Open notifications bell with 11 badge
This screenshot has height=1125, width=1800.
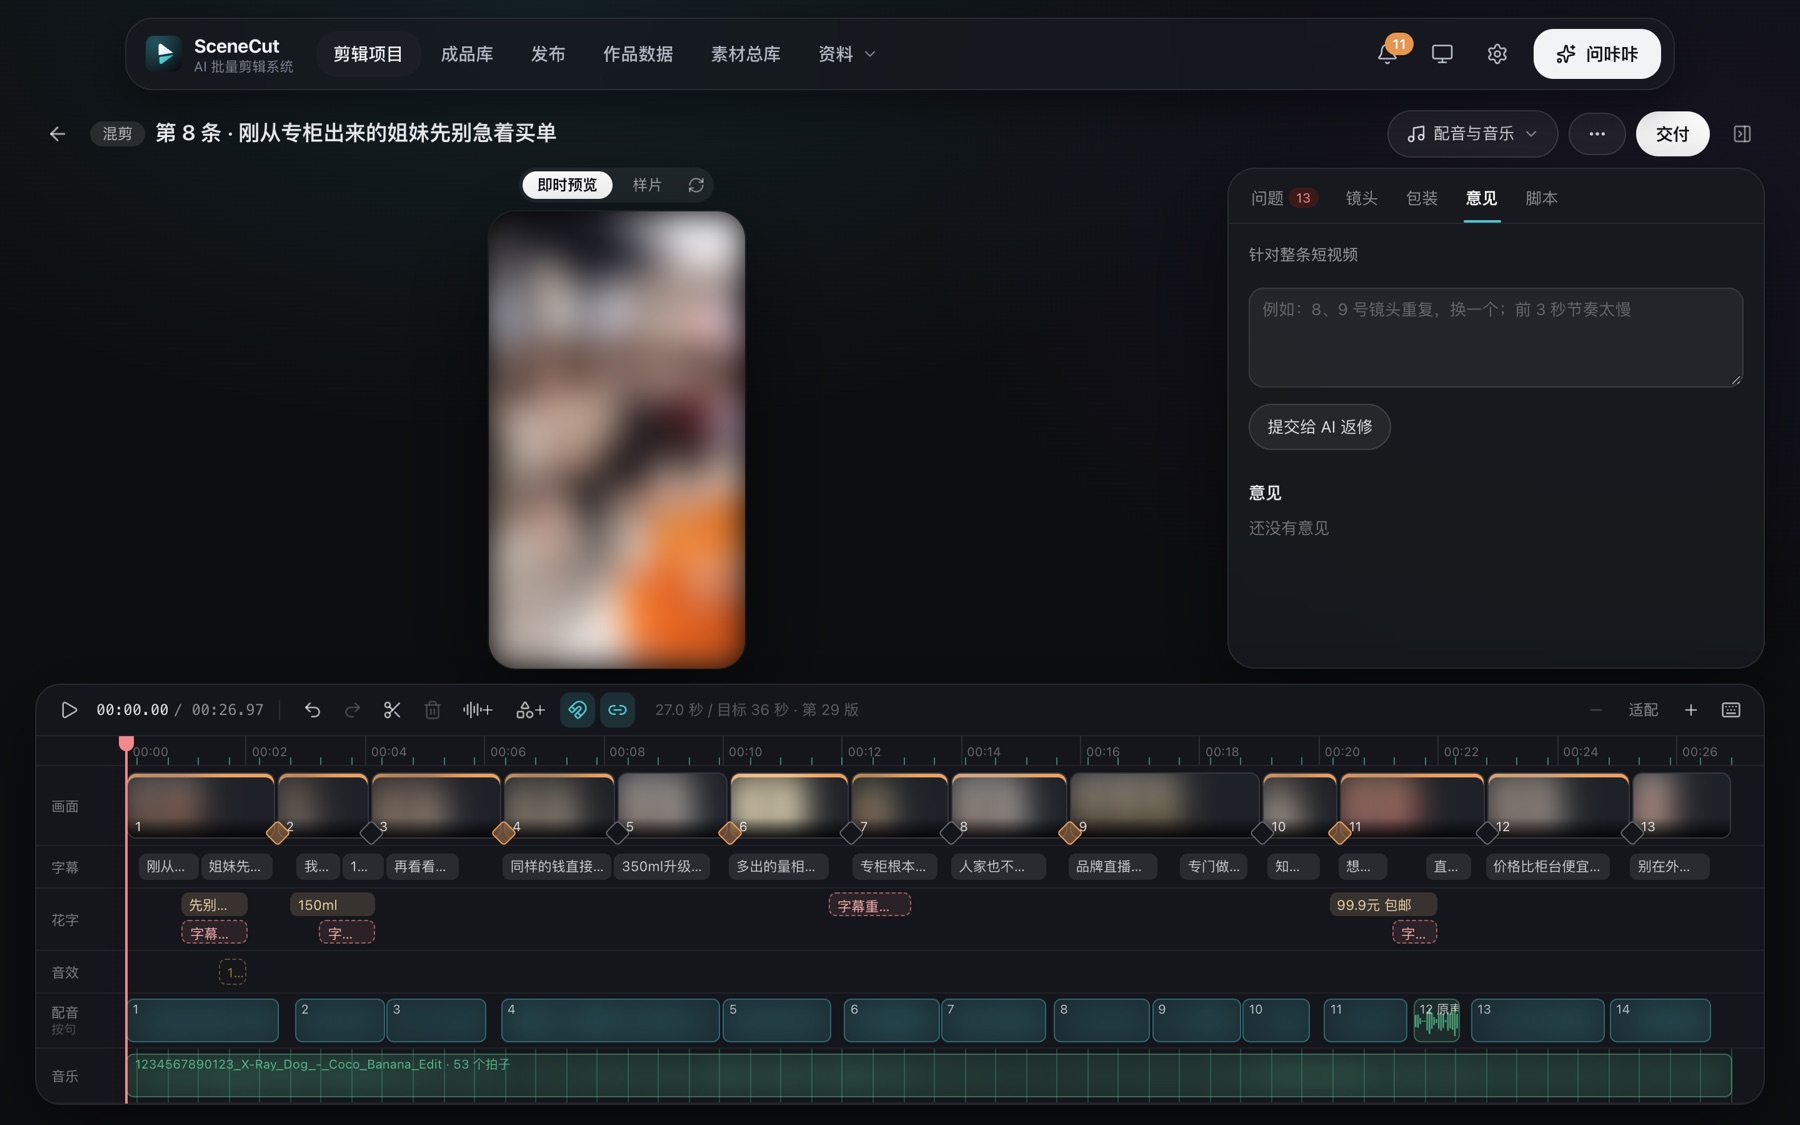pos(1388,54)
